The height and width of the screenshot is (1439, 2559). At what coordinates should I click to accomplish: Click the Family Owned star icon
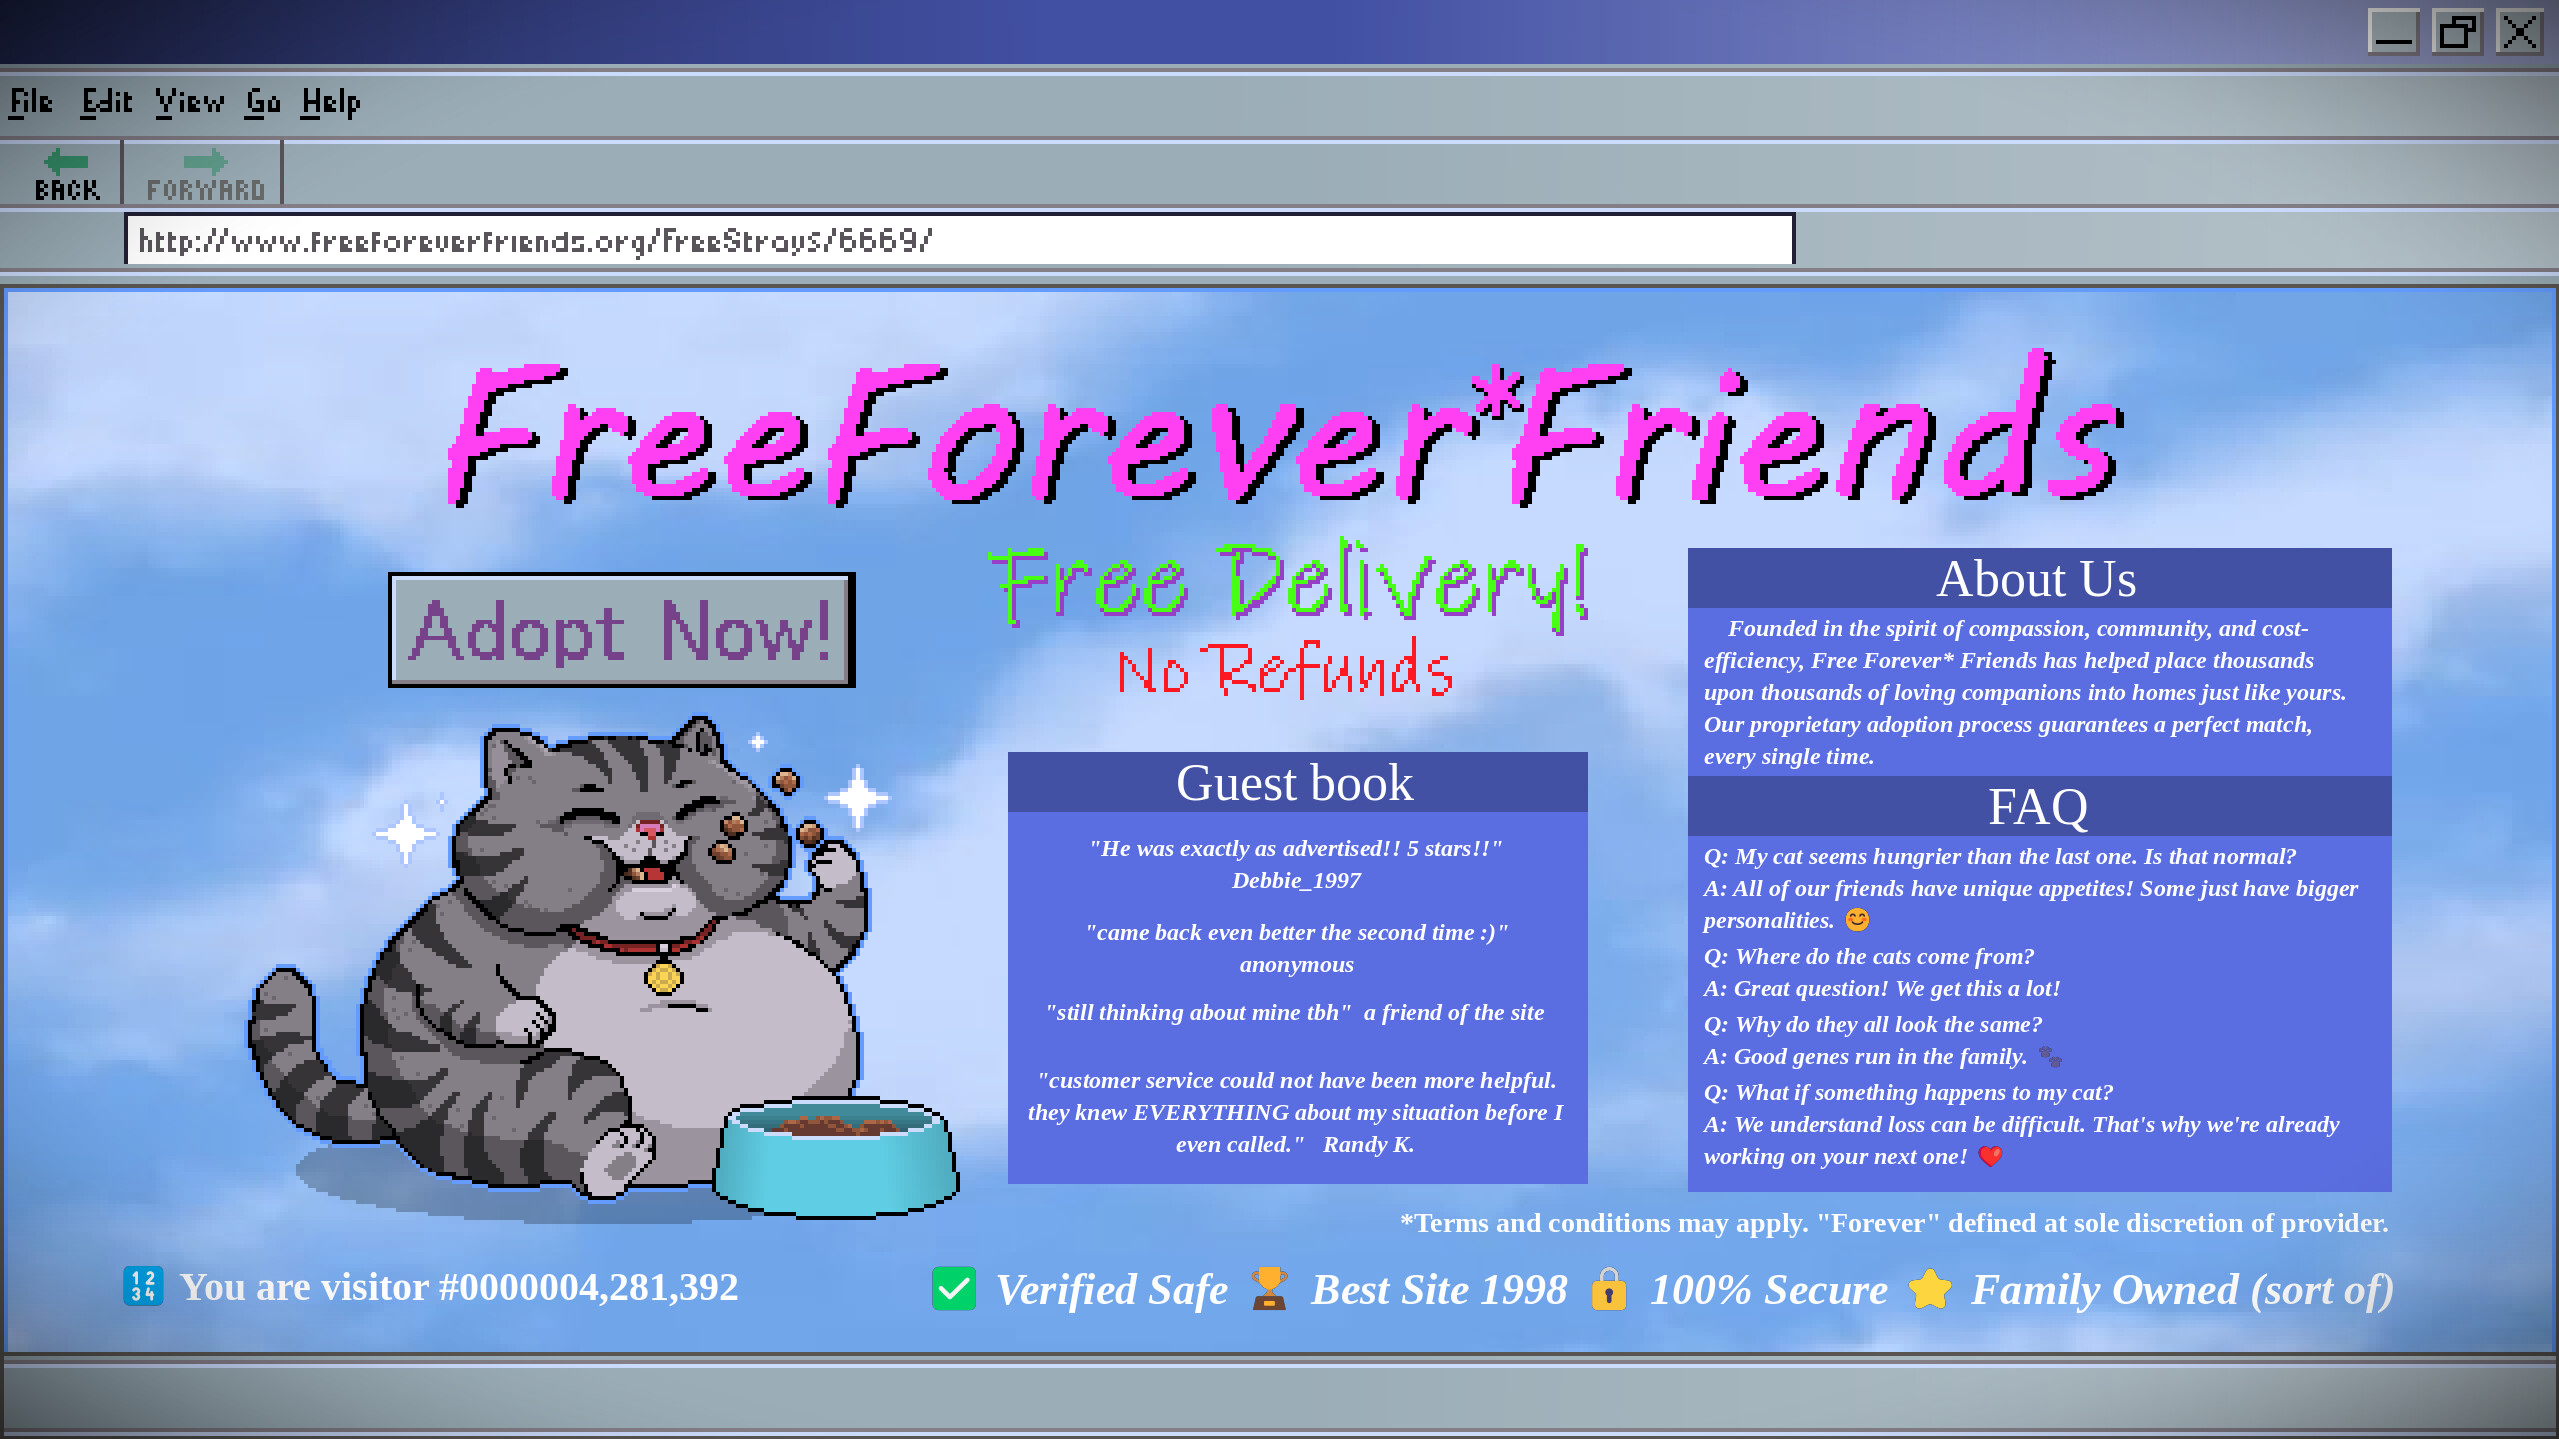pos(1929,1288)
